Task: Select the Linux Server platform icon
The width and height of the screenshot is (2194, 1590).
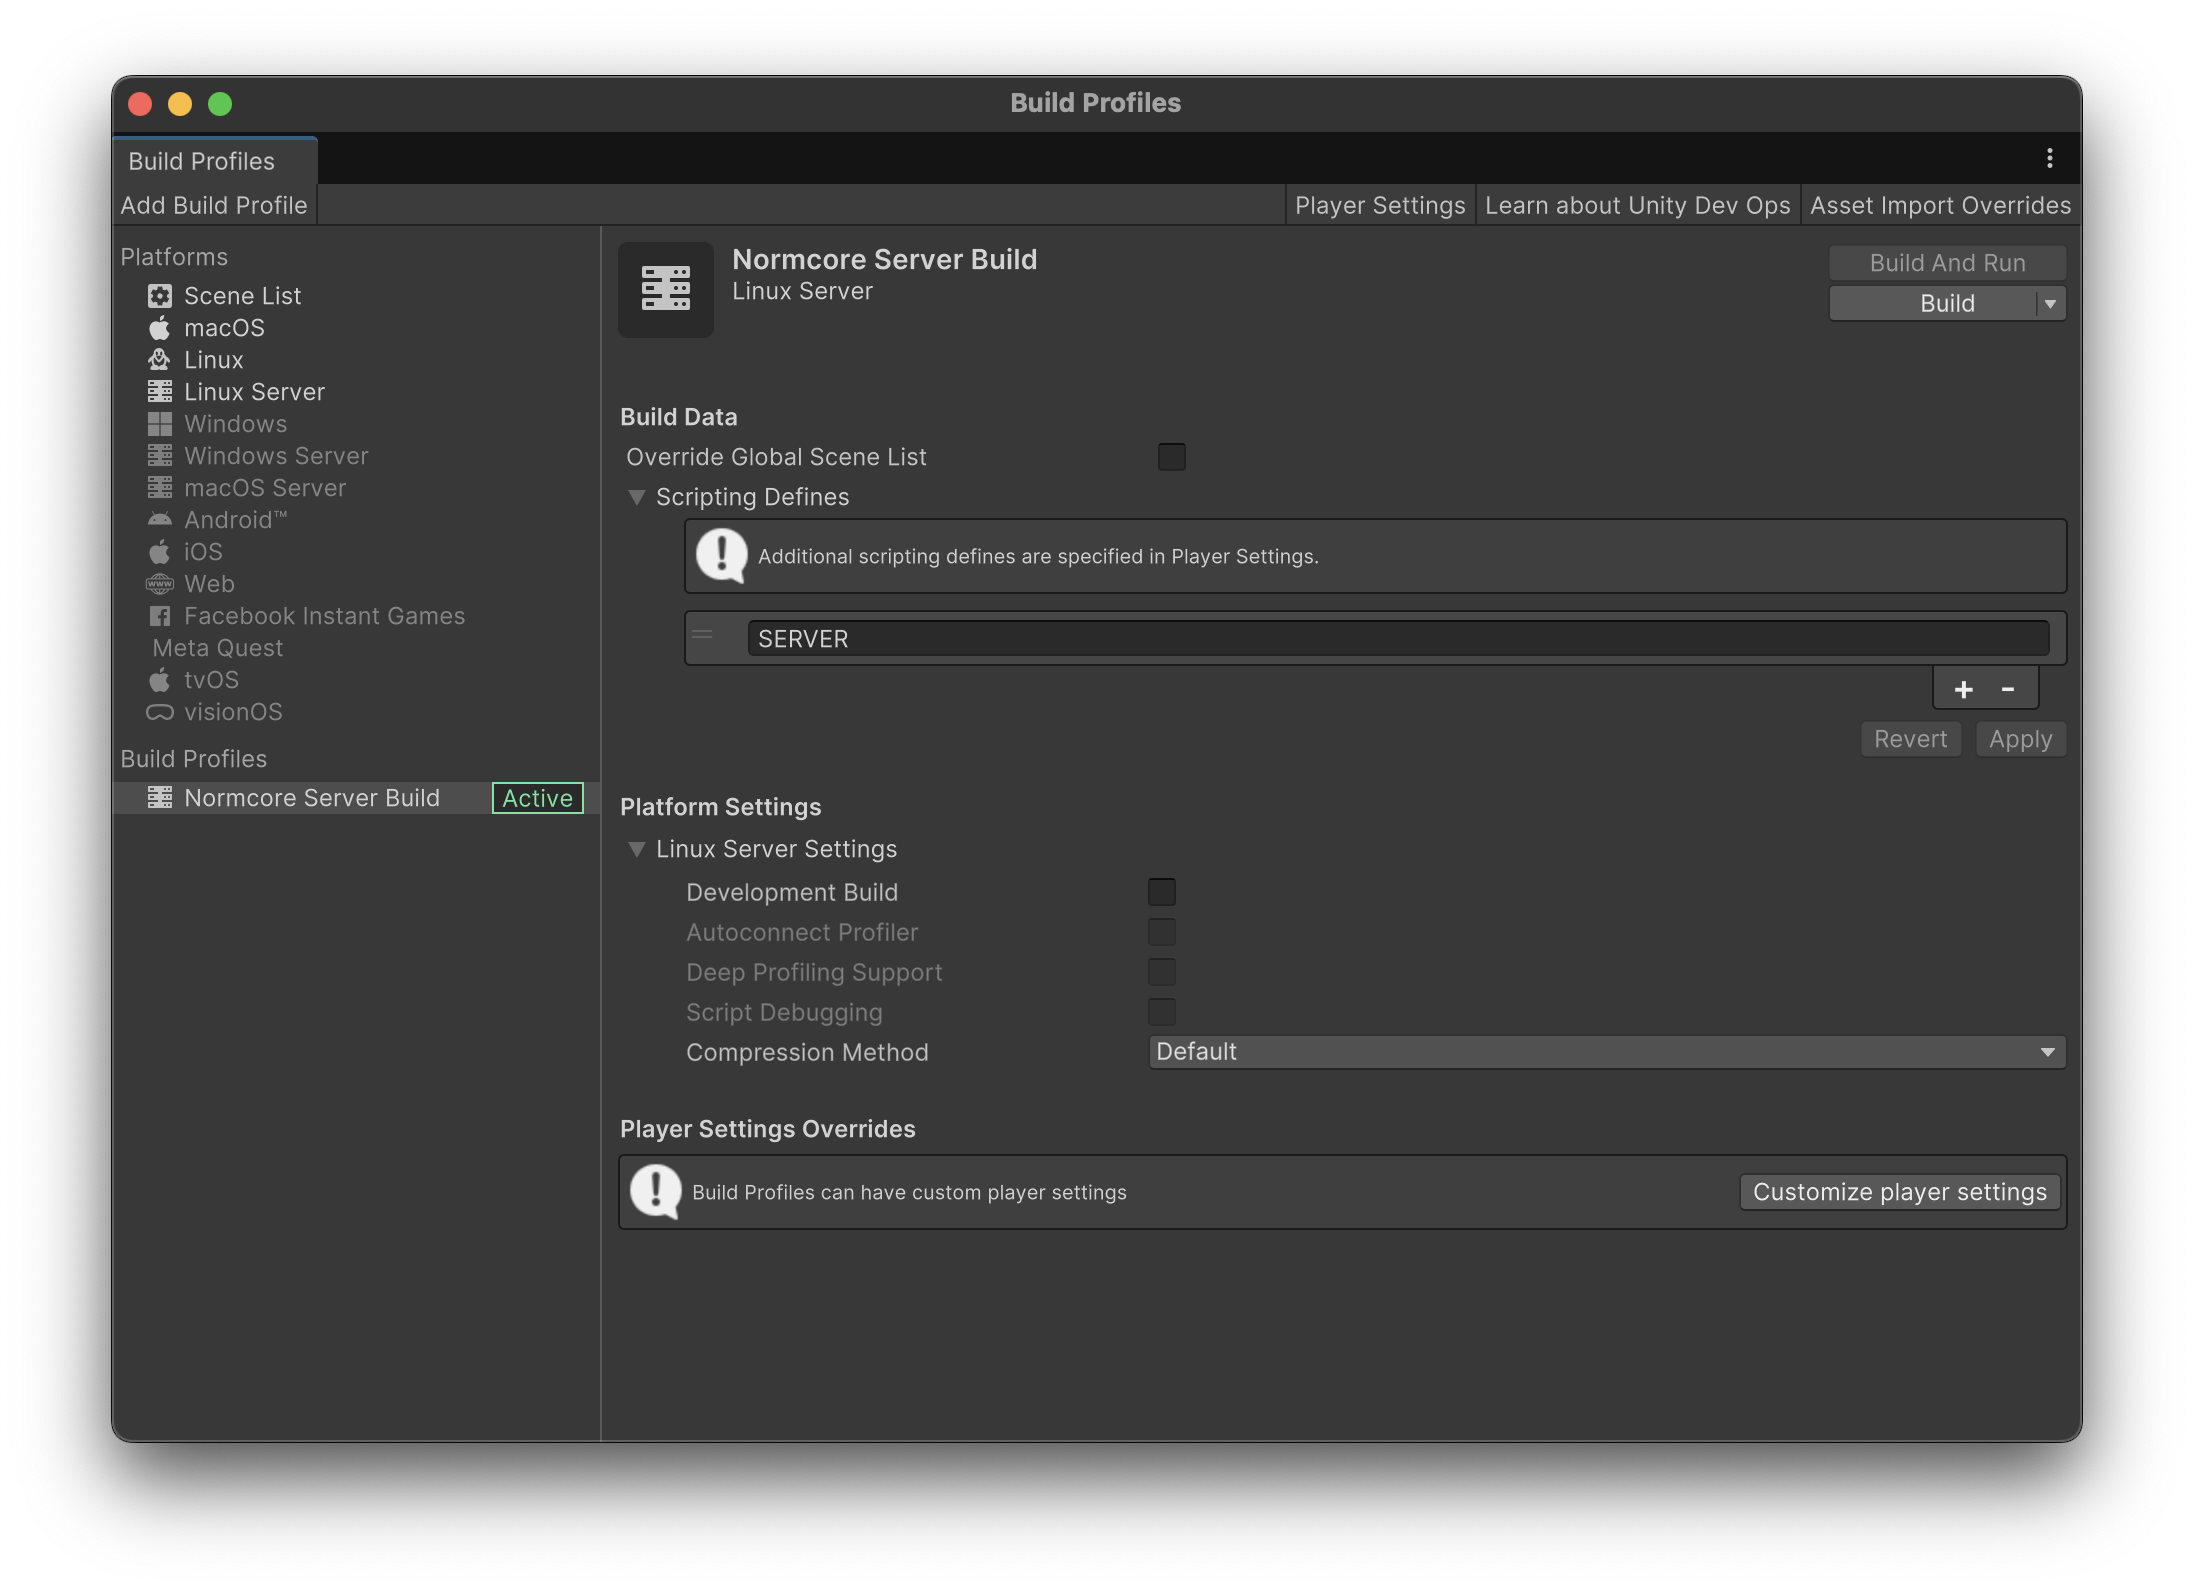Action: [160, 392]
